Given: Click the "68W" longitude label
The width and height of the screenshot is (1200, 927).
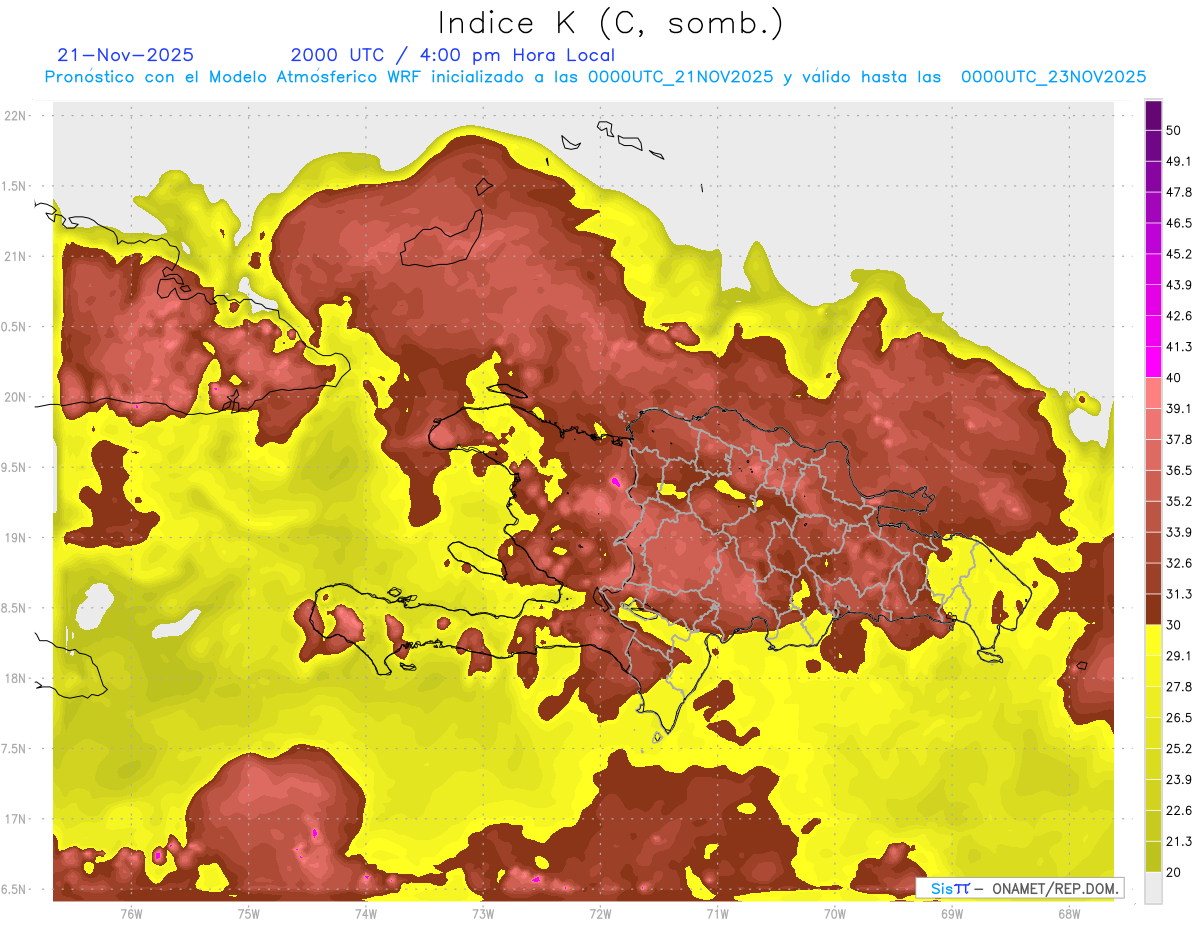Looking at the screenshot, I should pos(1069,914).
